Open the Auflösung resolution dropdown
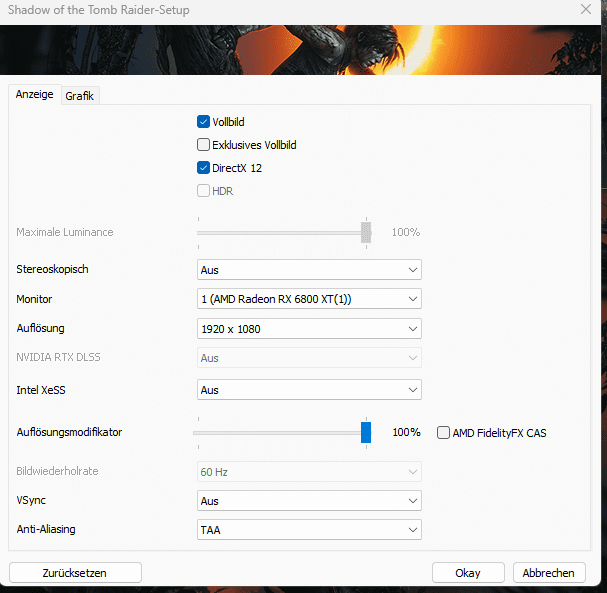Screen dimensions: 607x593 click(309, 329)
